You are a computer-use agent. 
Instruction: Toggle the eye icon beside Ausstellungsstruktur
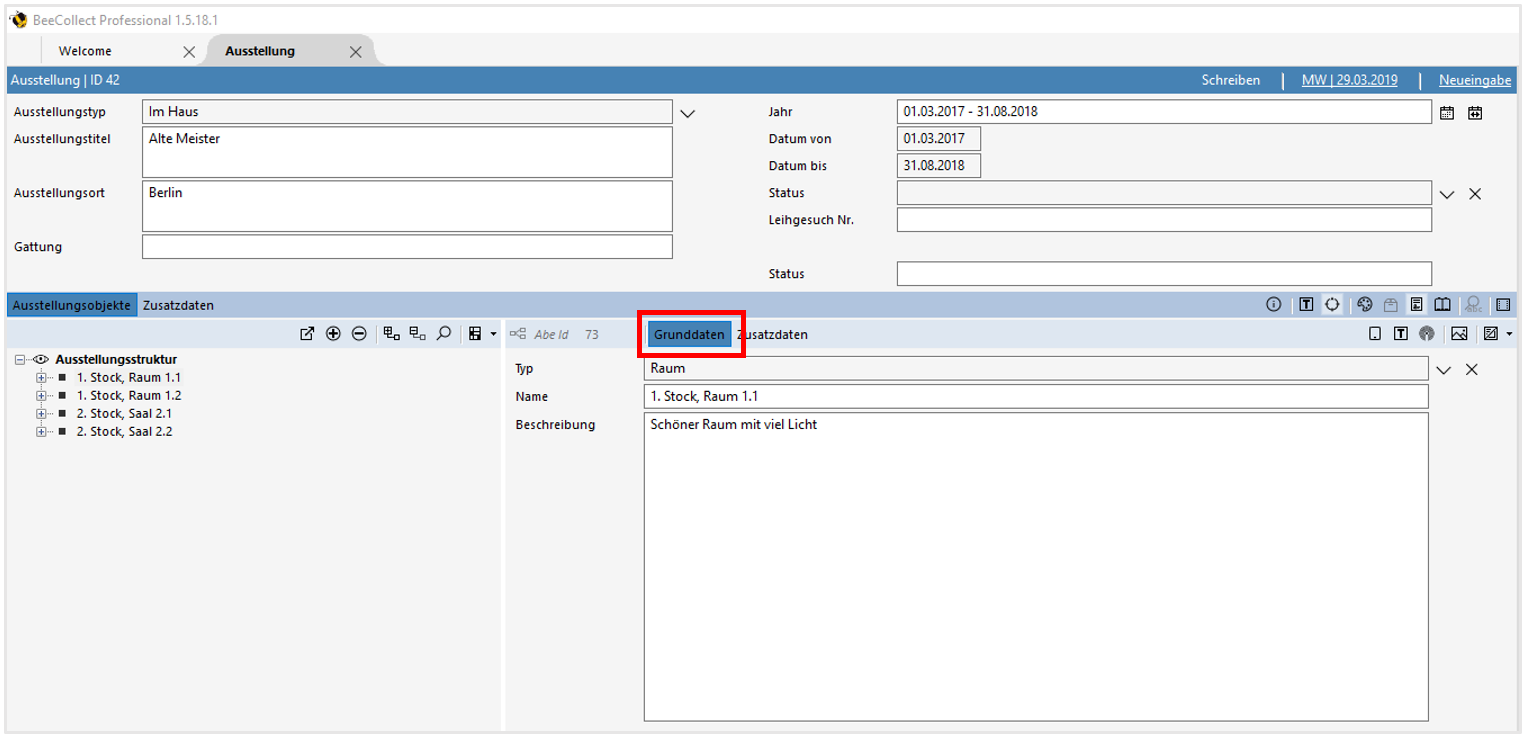[x=41, y=360]
